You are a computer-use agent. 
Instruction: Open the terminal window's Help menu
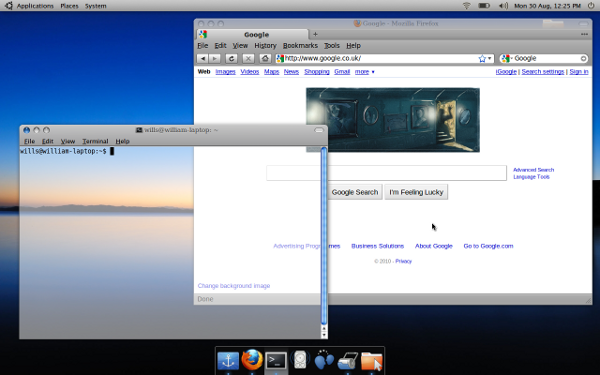pyautogui.click(x=122, y=141)
